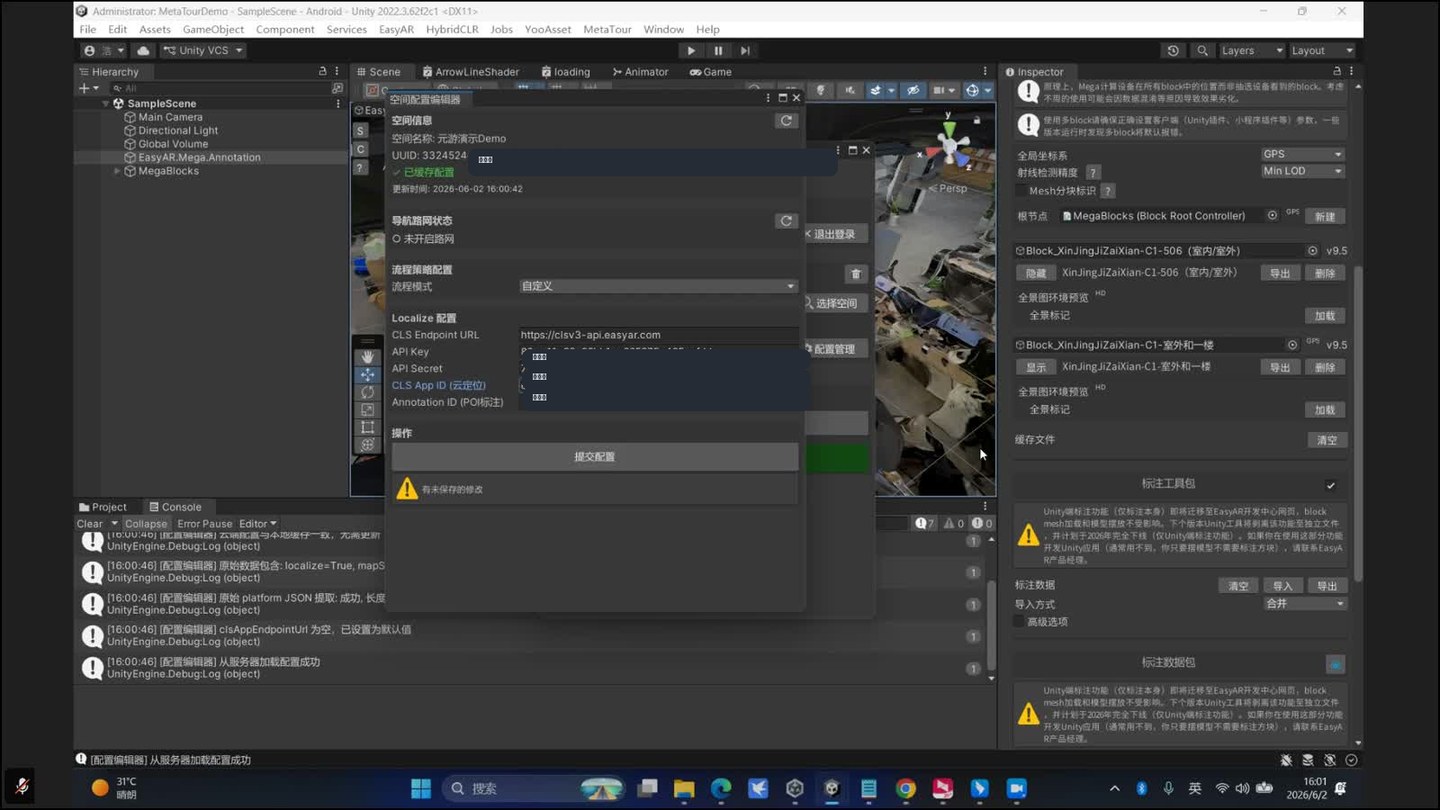Click the 提交配置 button
The width and height of the screenshot is (1440, 810).
tap(595, 457)
